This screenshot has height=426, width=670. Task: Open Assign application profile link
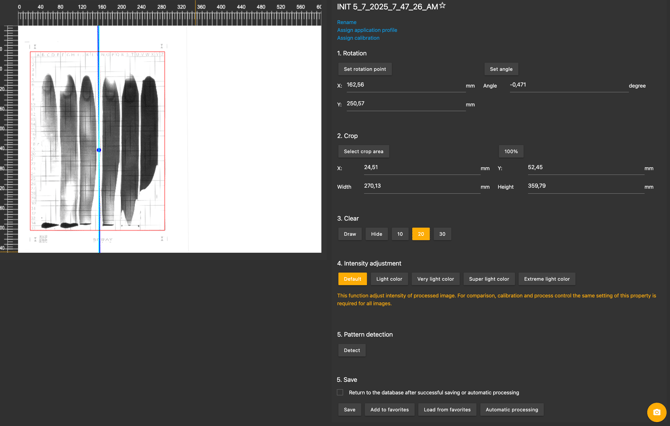[366, 30]
